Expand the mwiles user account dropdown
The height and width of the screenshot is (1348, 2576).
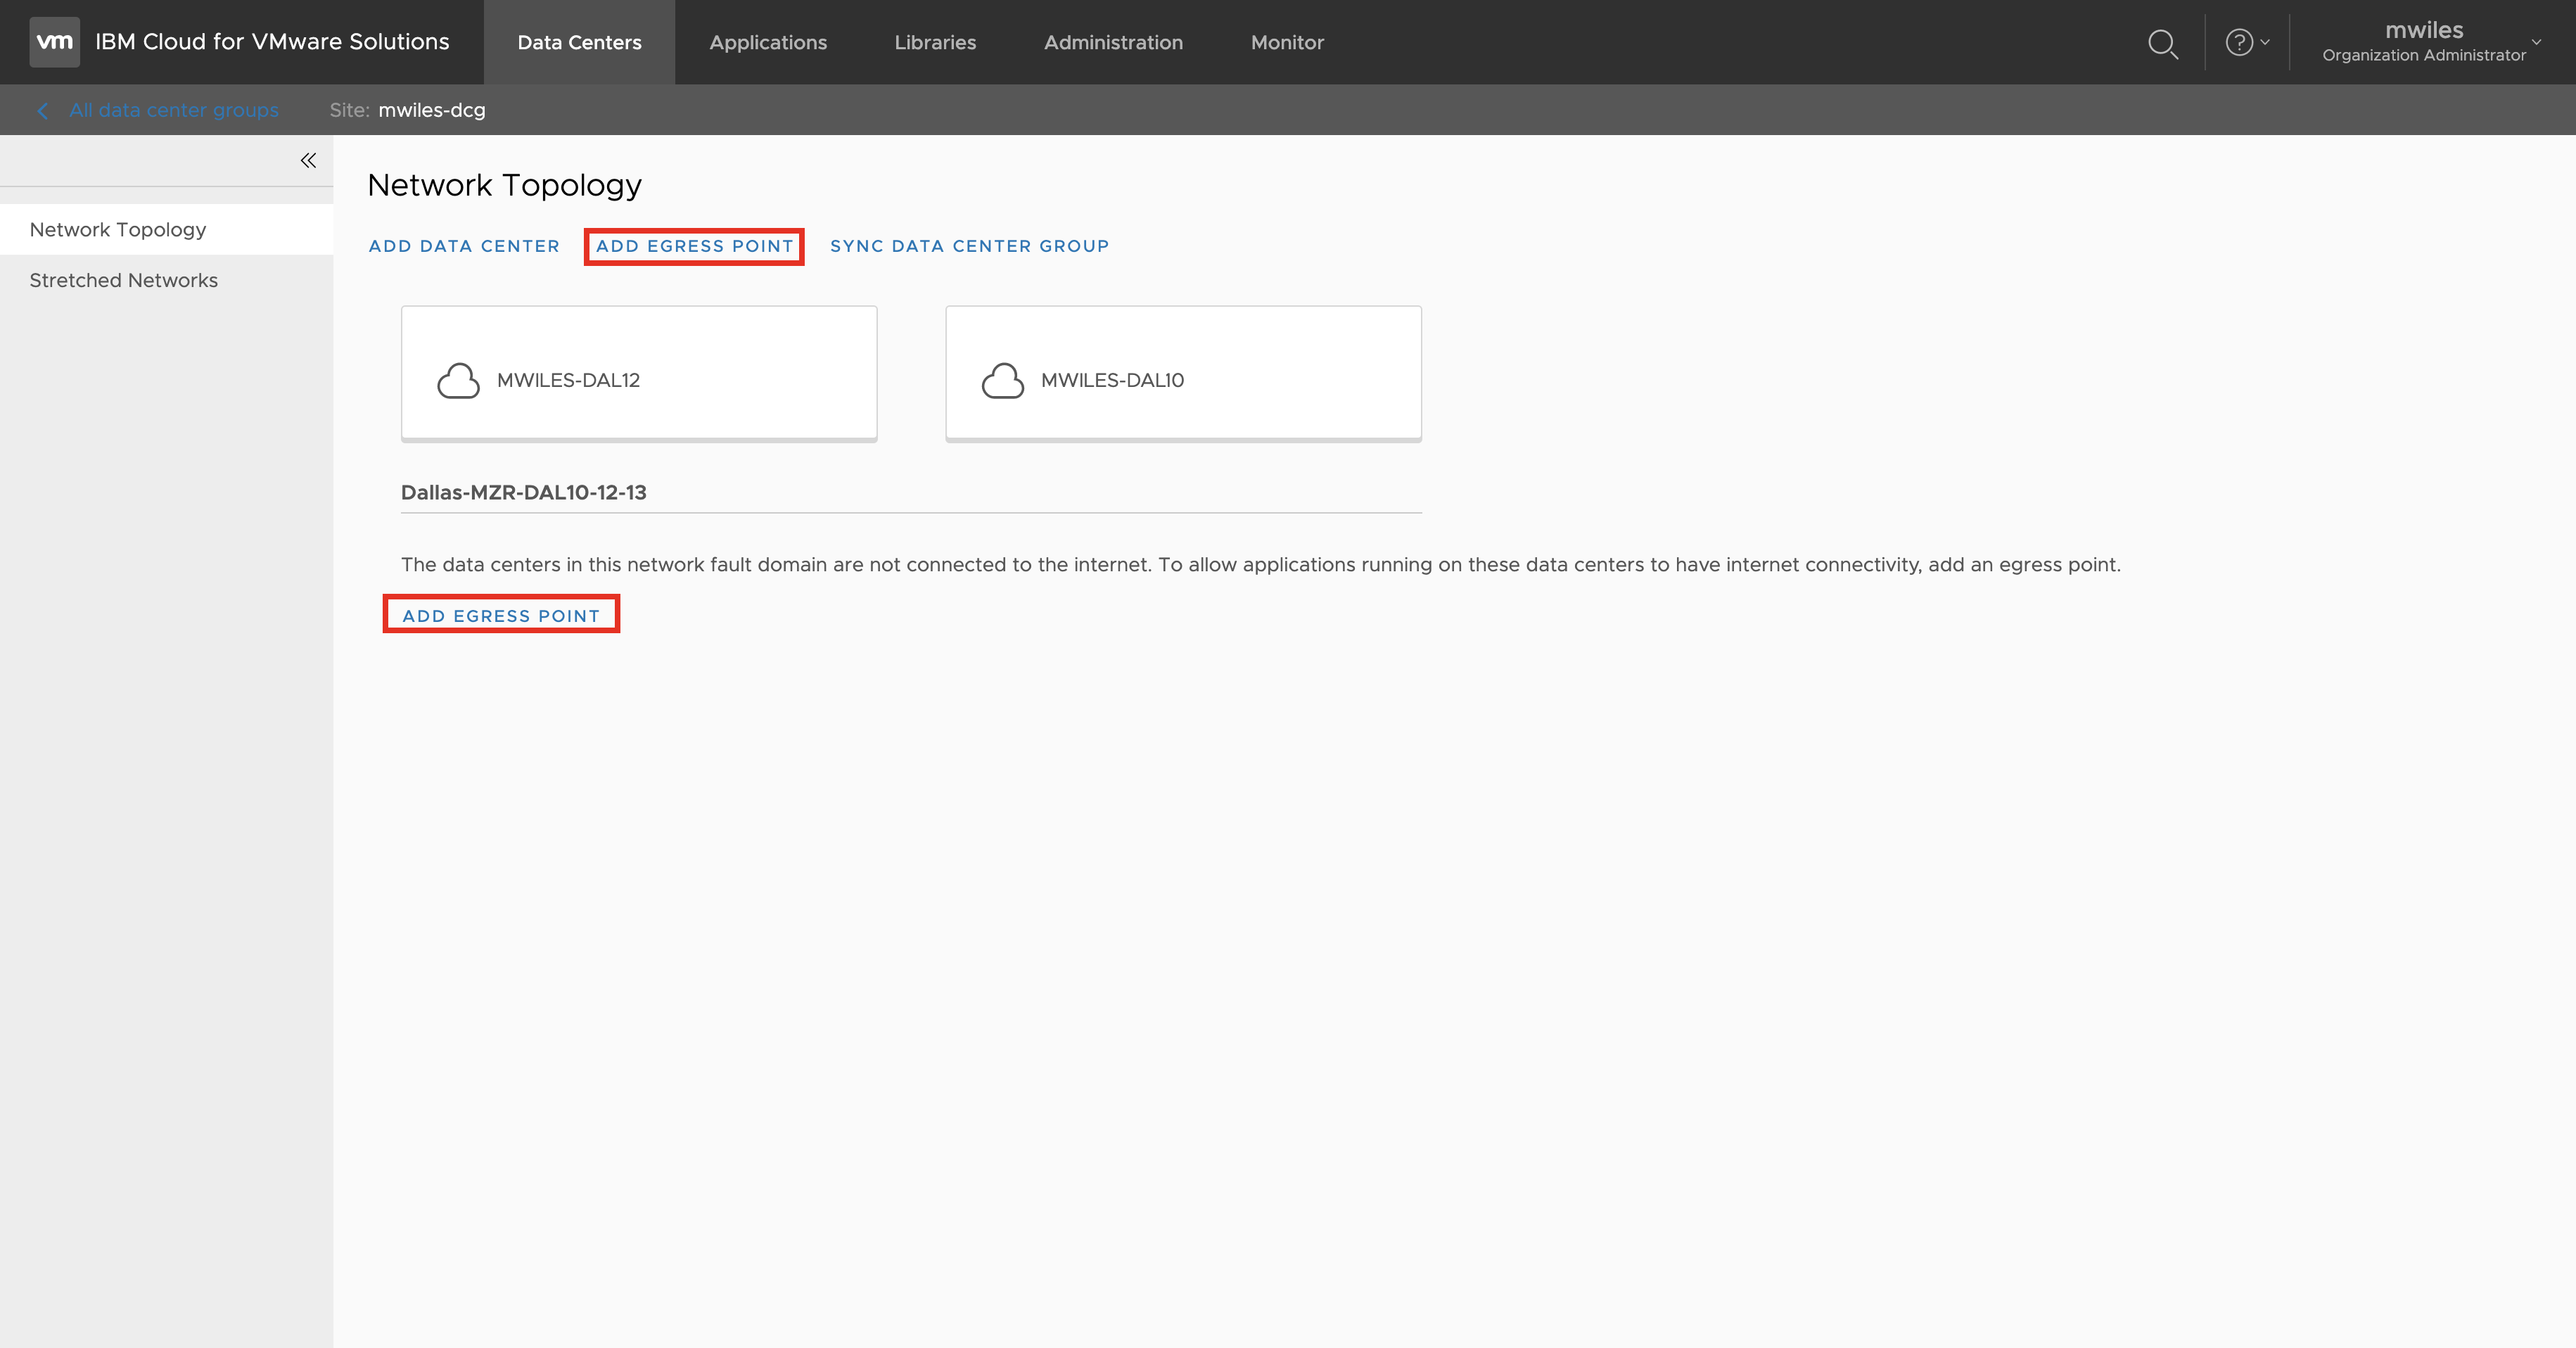coord(2536,42)
